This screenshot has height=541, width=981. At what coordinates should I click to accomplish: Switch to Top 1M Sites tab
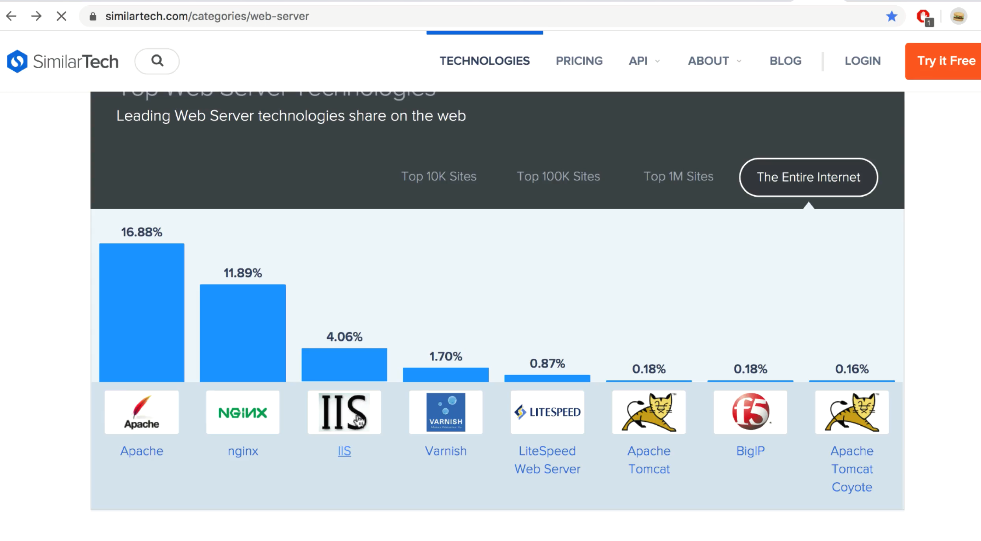pos(678,176)
